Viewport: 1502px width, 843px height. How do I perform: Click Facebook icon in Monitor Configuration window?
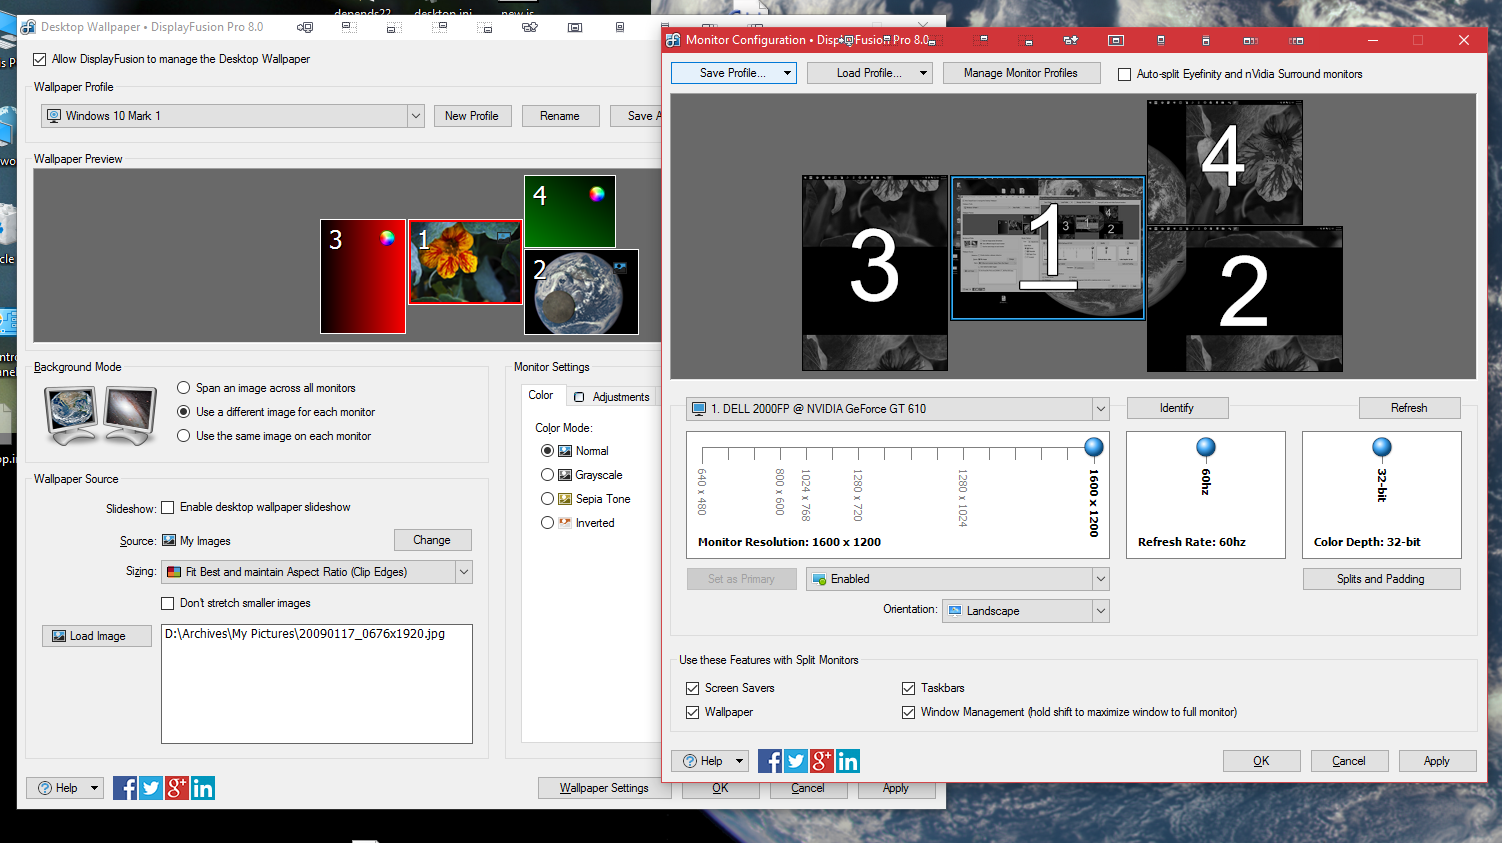click(x=770, y=761)
